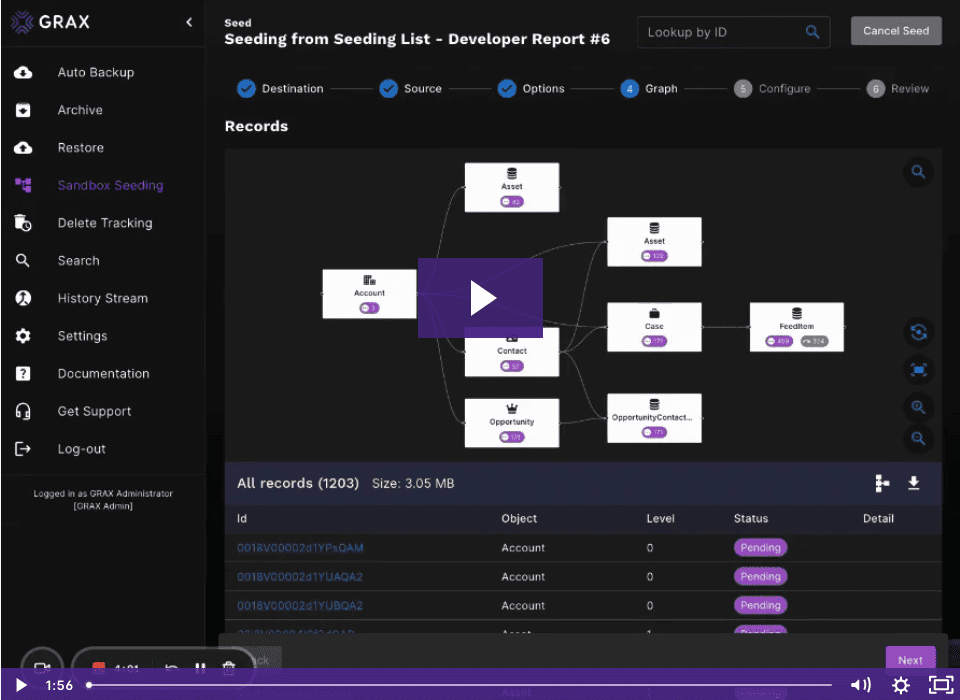The width and height of the screenshot is (960, 700).
Task: Click the graph refresh icon
Action: pos(918,332)
